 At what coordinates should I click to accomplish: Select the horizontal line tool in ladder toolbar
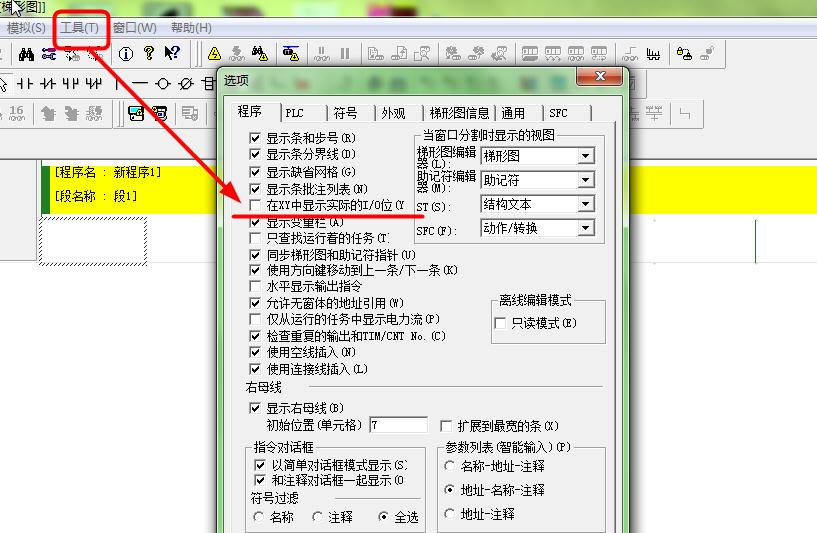pos(139,82)
